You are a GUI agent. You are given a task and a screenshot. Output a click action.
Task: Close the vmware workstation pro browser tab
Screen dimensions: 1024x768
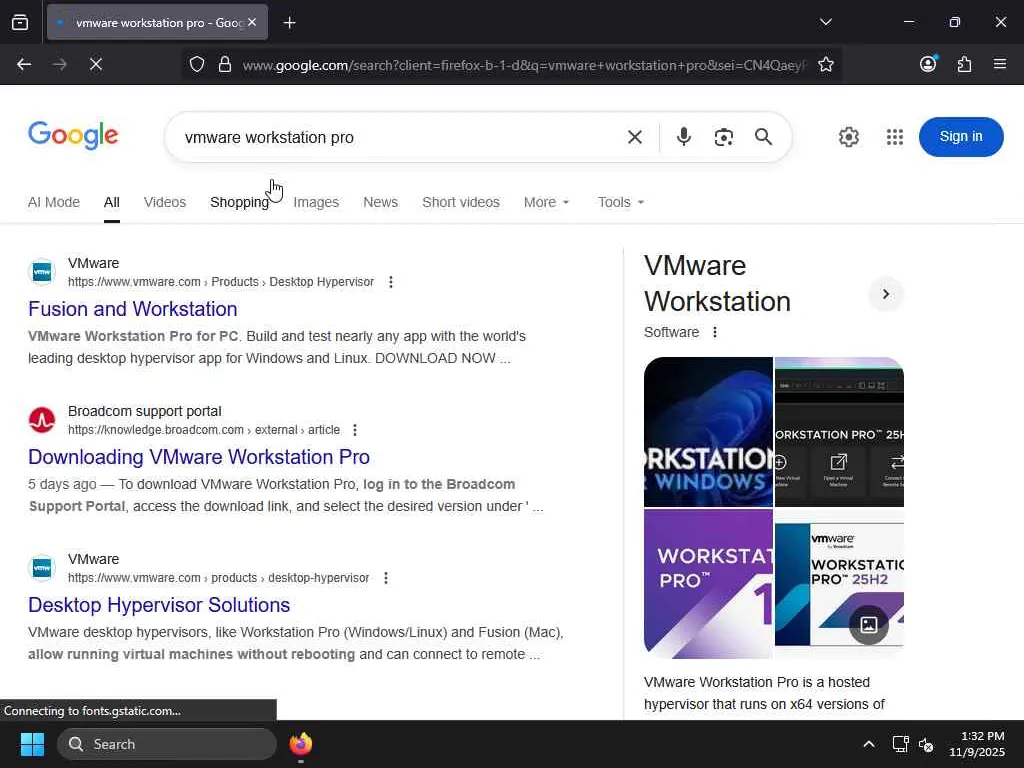pyautogui.click(x=252, y=22)
